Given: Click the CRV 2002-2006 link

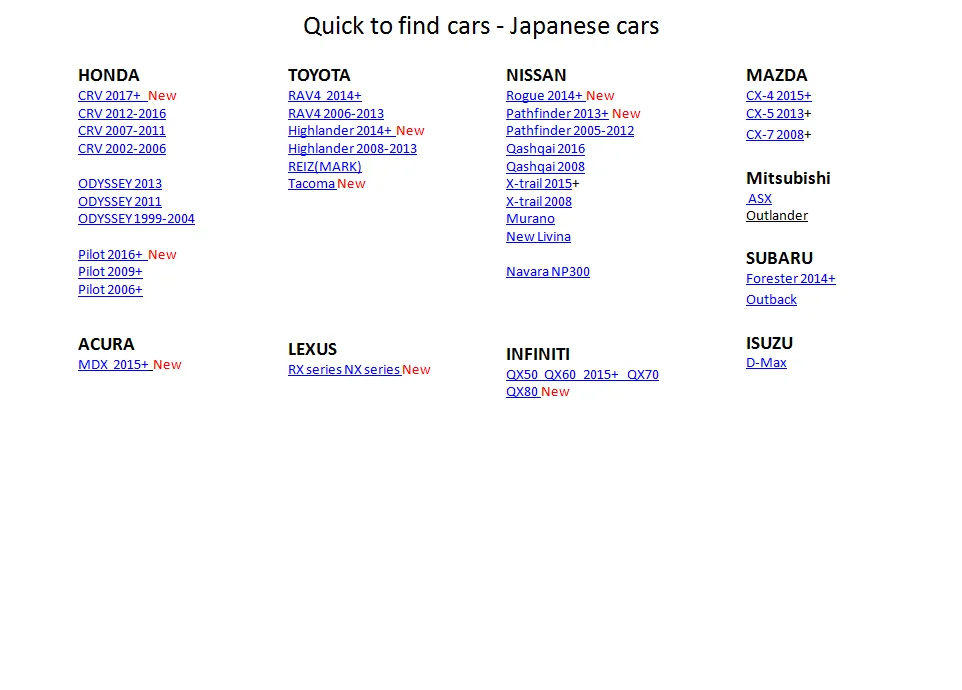Looking at the screenshot, I should 122,149.
